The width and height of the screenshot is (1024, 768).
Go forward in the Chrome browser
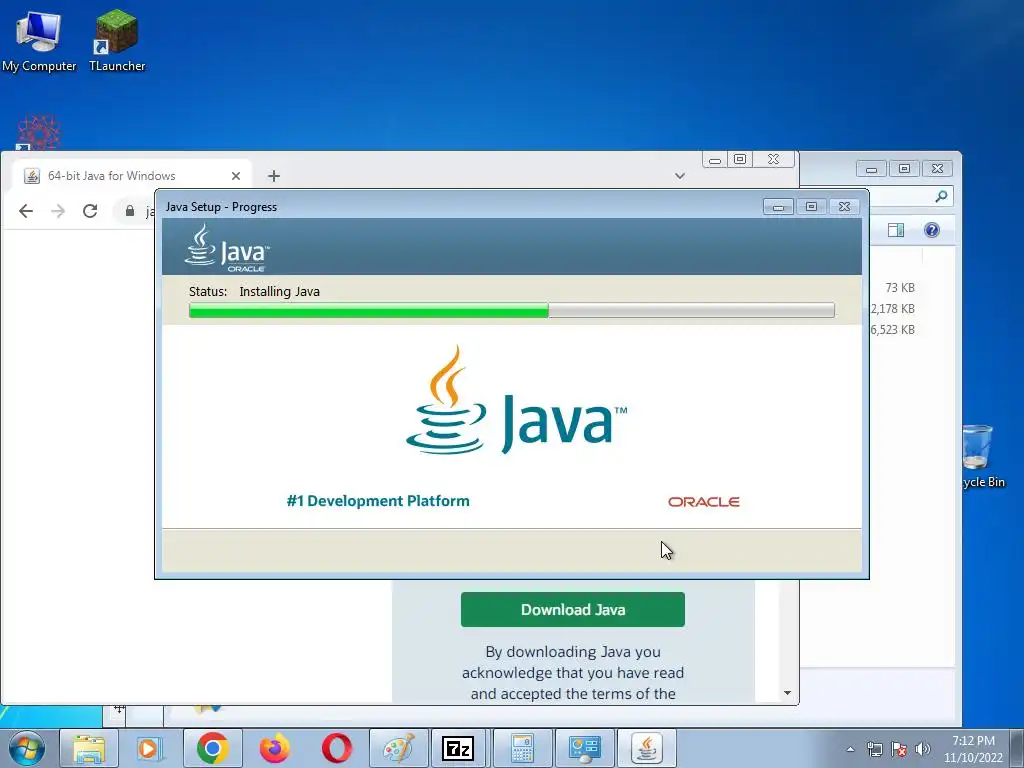point(58,211)
